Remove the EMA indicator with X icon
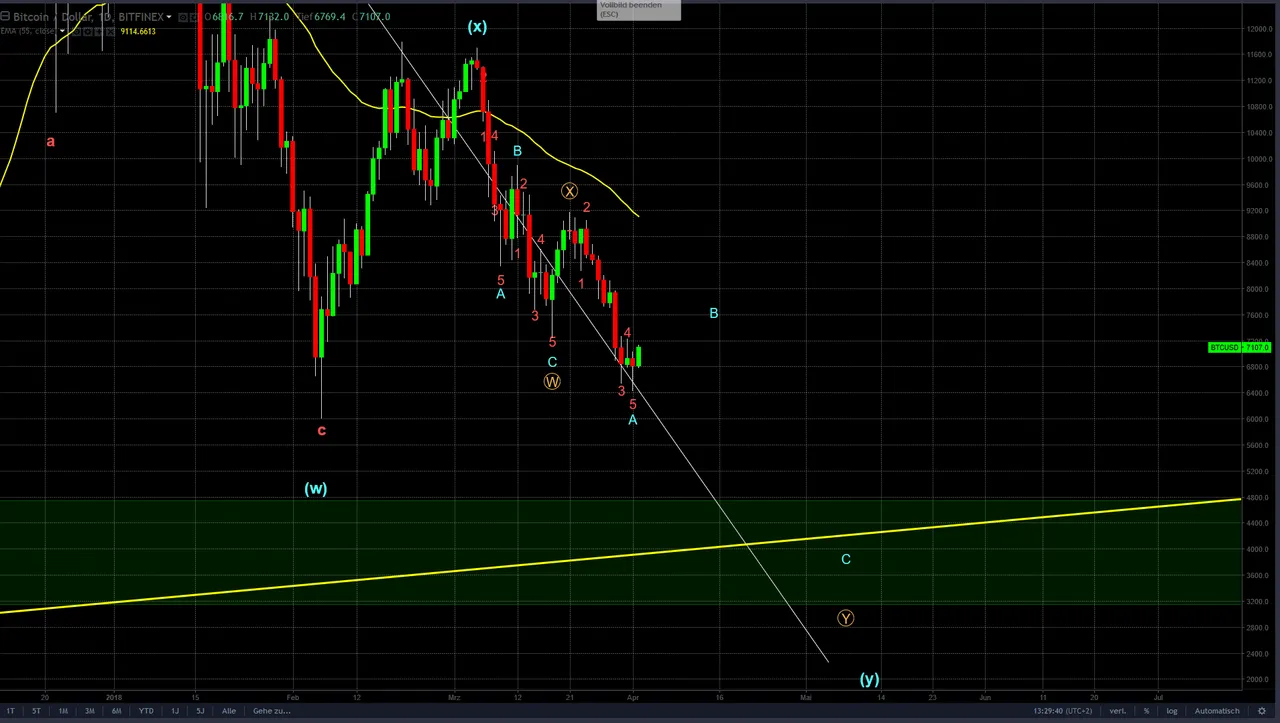 pyautogui.click(x=110, y=31)
